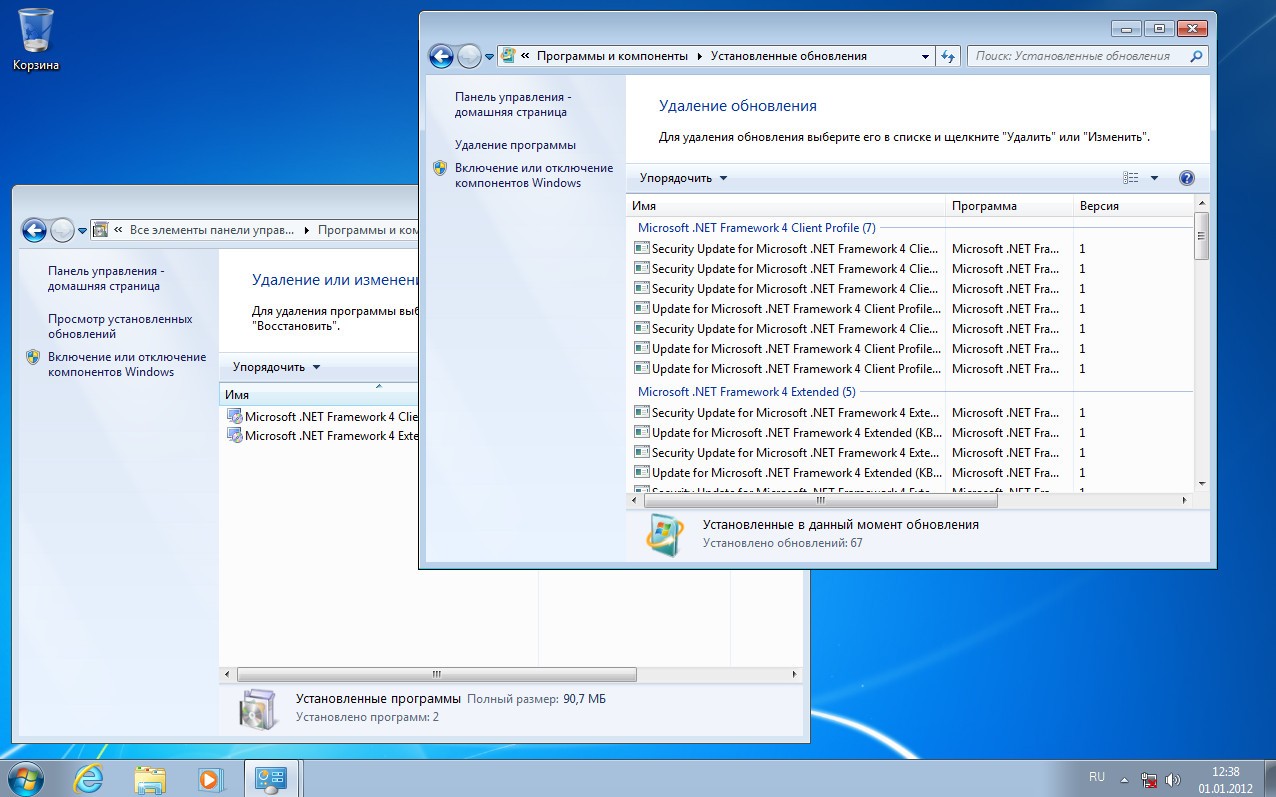Launch Internet Explorer from the taskbar
The width and height of the screenshot is (1276, 797).
(x=89, y=779)
